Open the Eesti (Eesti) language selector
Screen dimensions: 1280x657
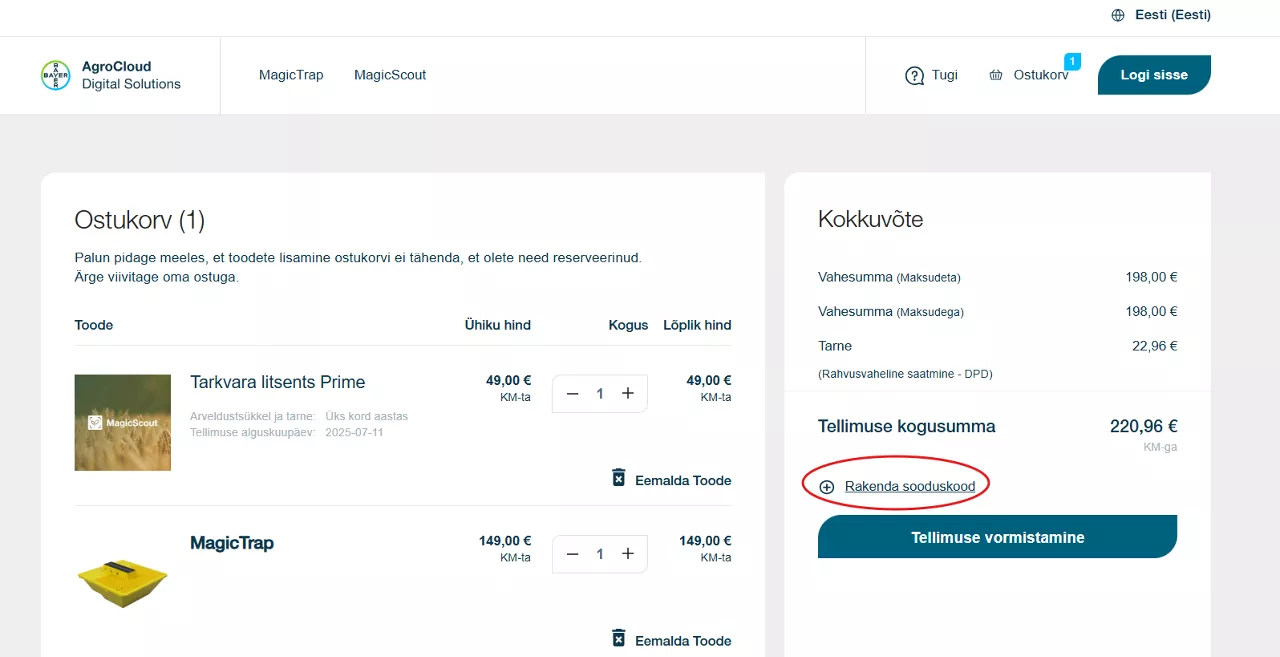1173,15
